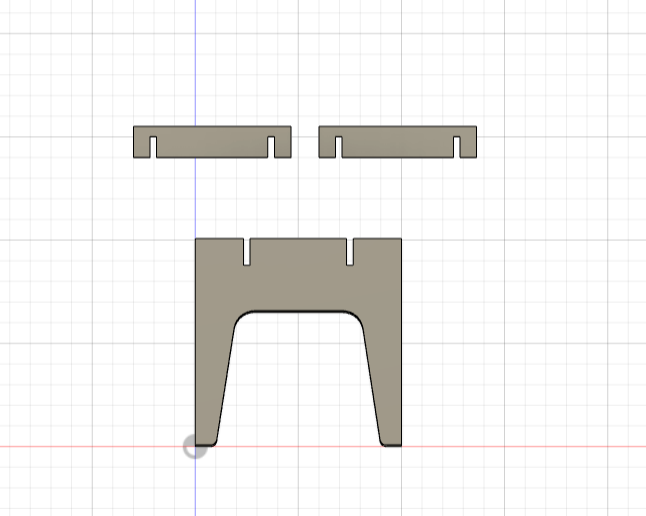Click the right notch of the upper-right bar
Image resolution: width=646 pixels, height=516 pixels.
click(x=456, y=147)
